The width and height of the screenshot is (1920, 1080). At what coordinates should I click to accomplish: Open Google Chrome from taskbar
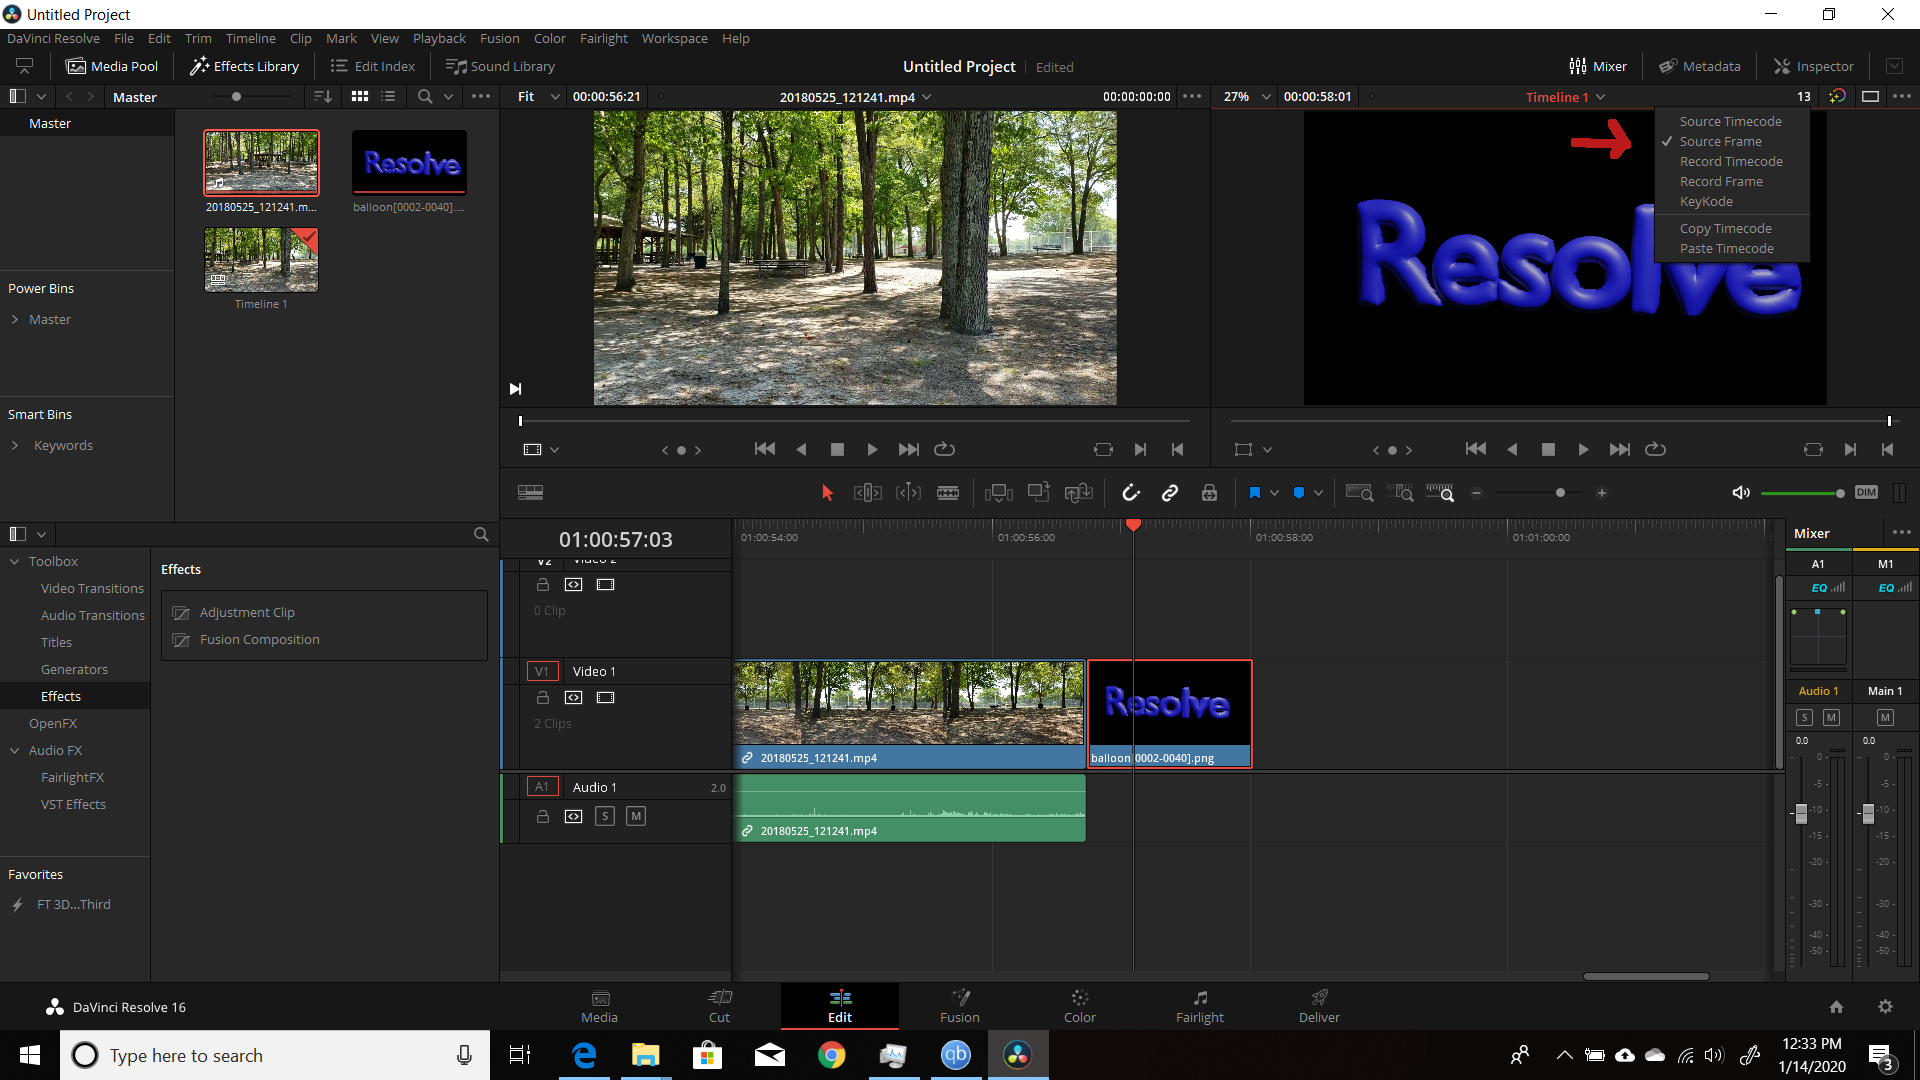coord(831,1055)
